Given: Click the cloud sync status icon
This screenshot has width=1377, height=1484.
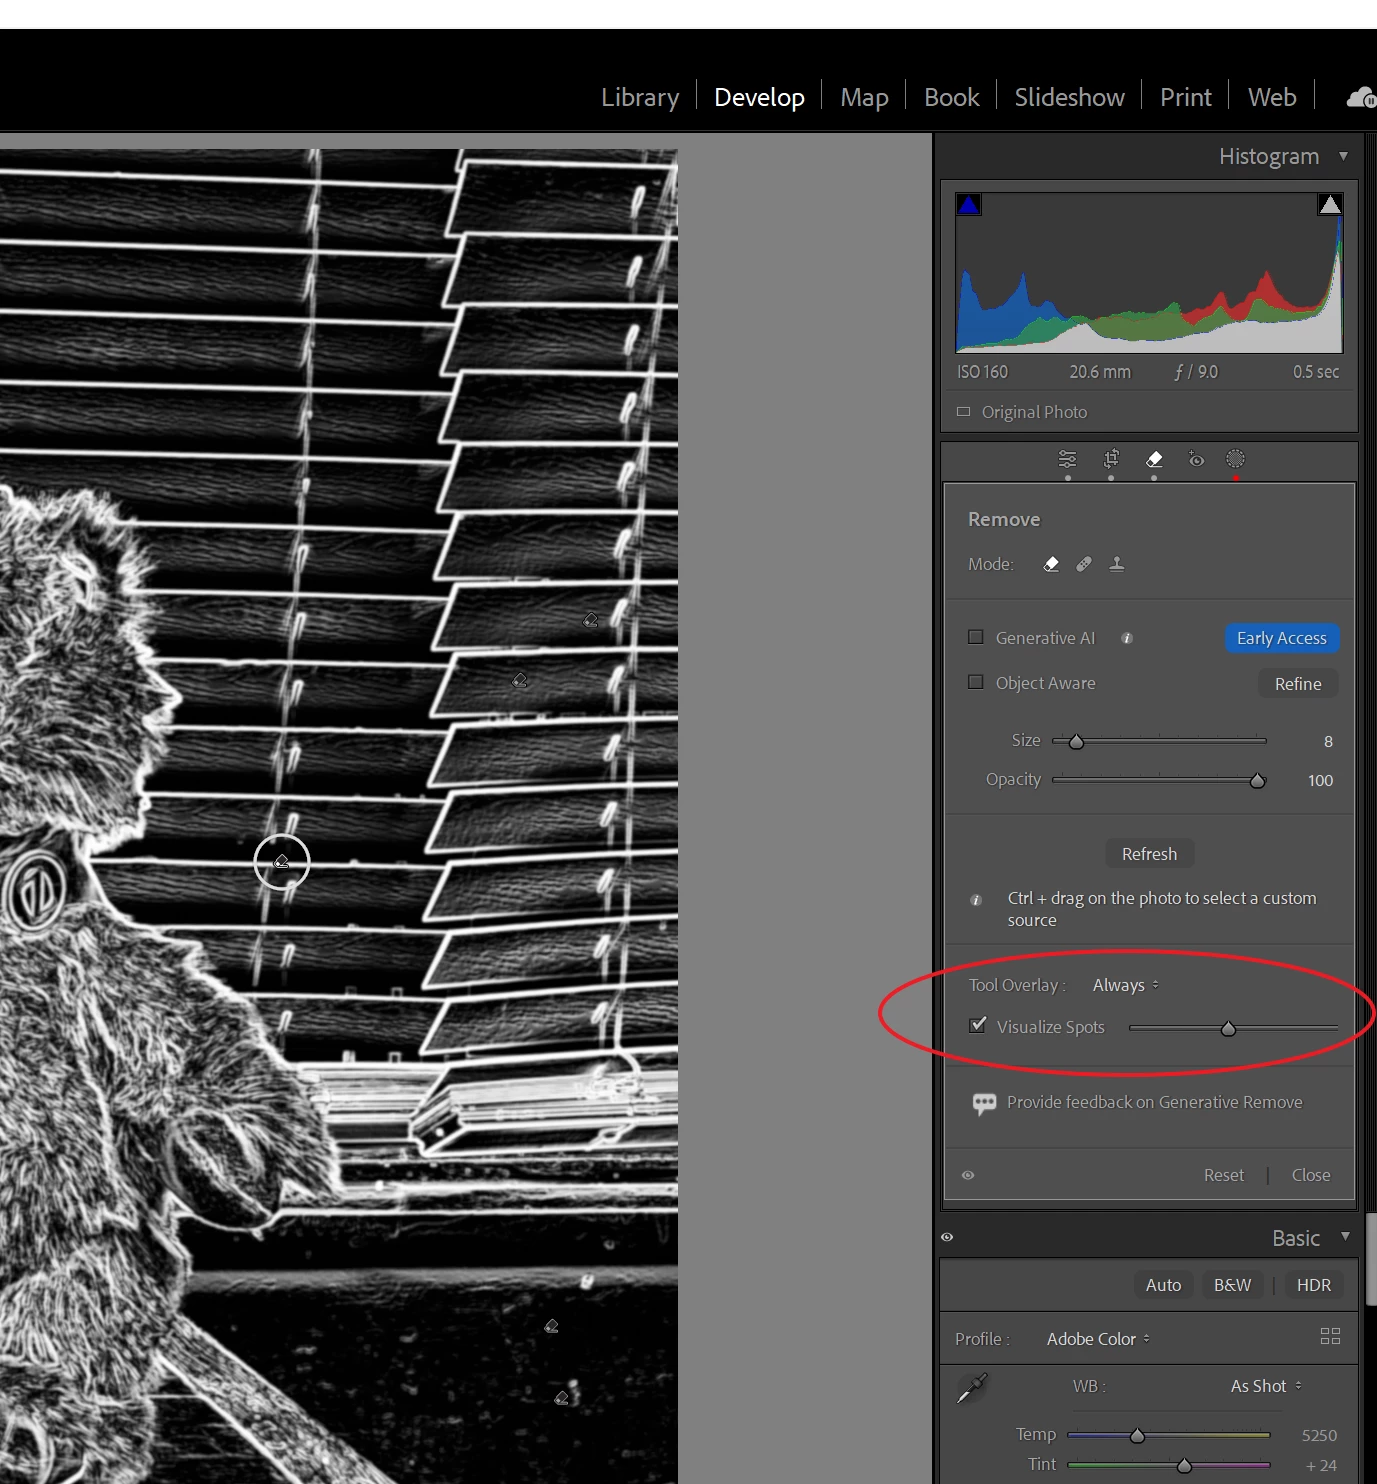Looking at the screenshot, I should (x=1361, y=97).
